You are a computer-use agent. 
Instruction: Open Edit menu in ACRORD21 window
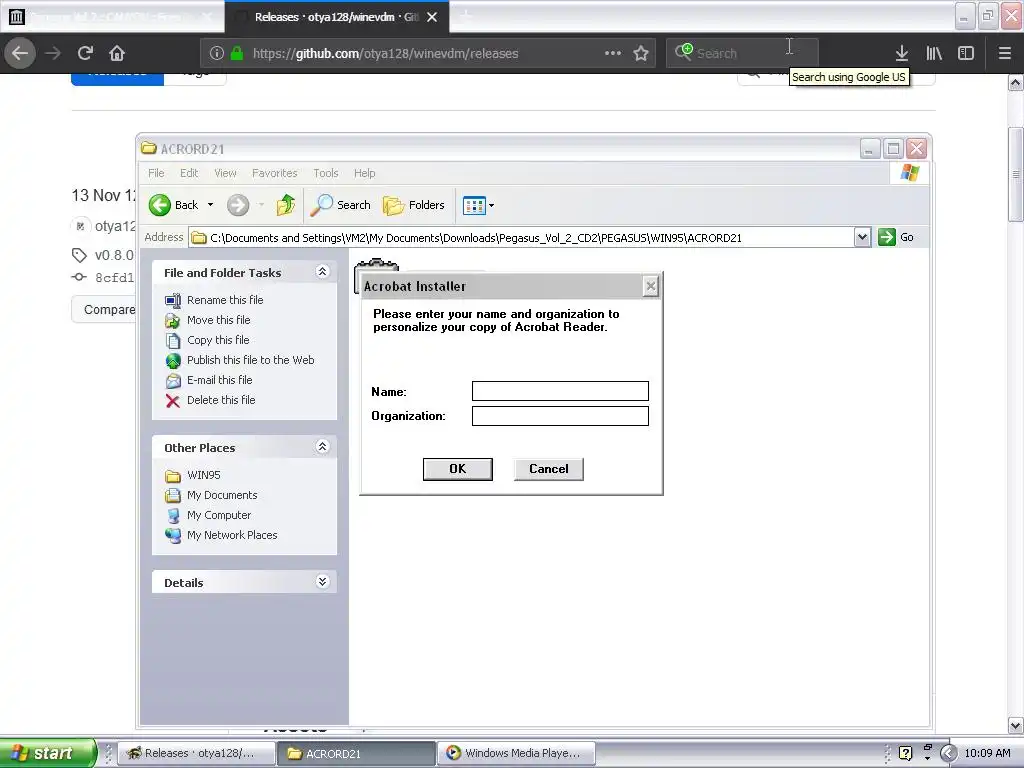pos(189,173)
